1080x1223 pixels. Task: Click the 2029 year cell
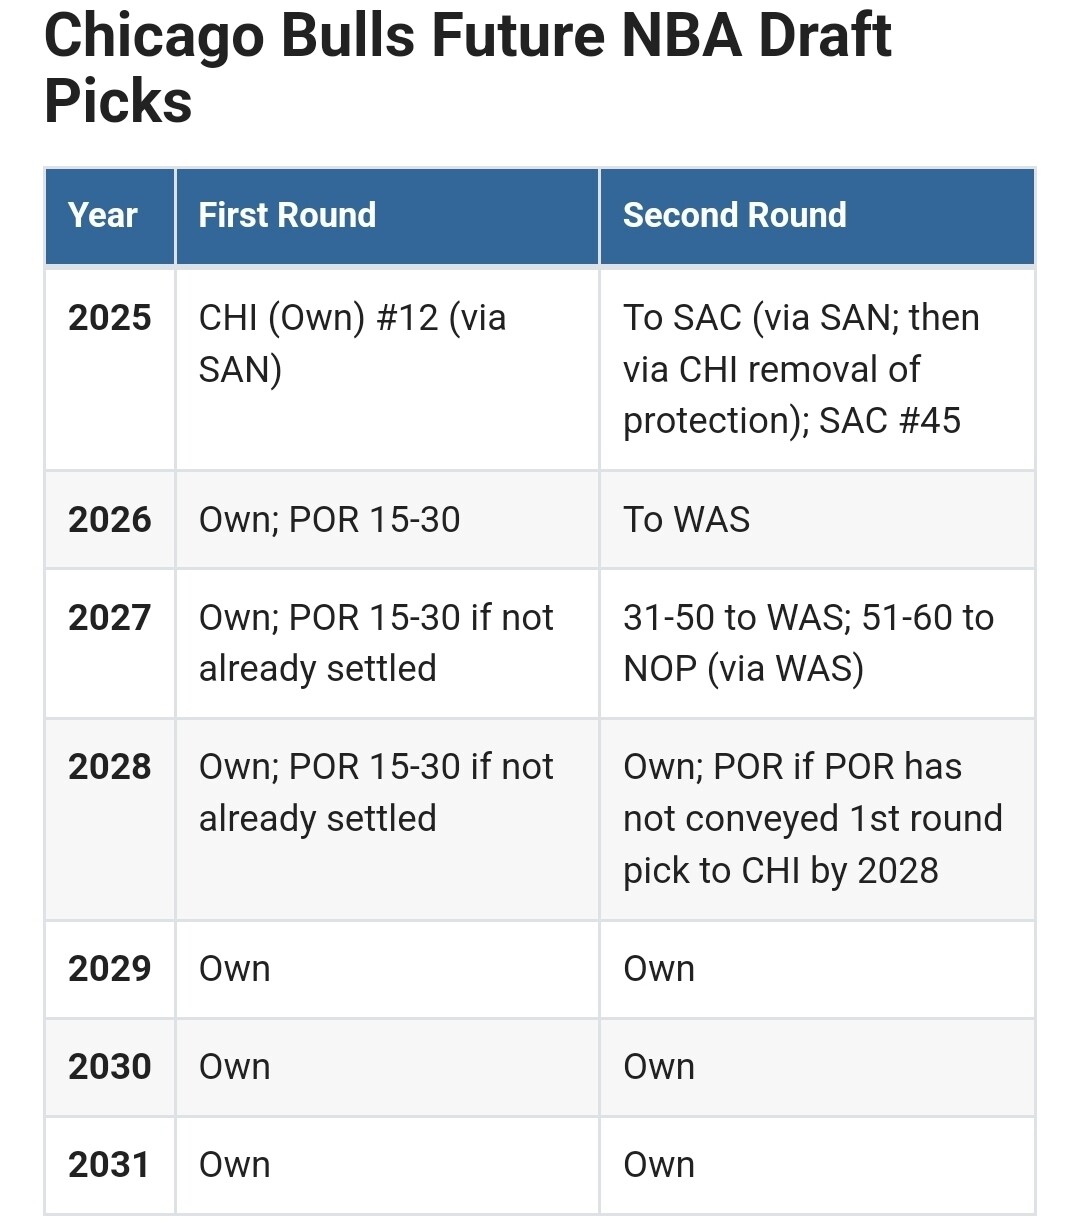coord(110,969)
